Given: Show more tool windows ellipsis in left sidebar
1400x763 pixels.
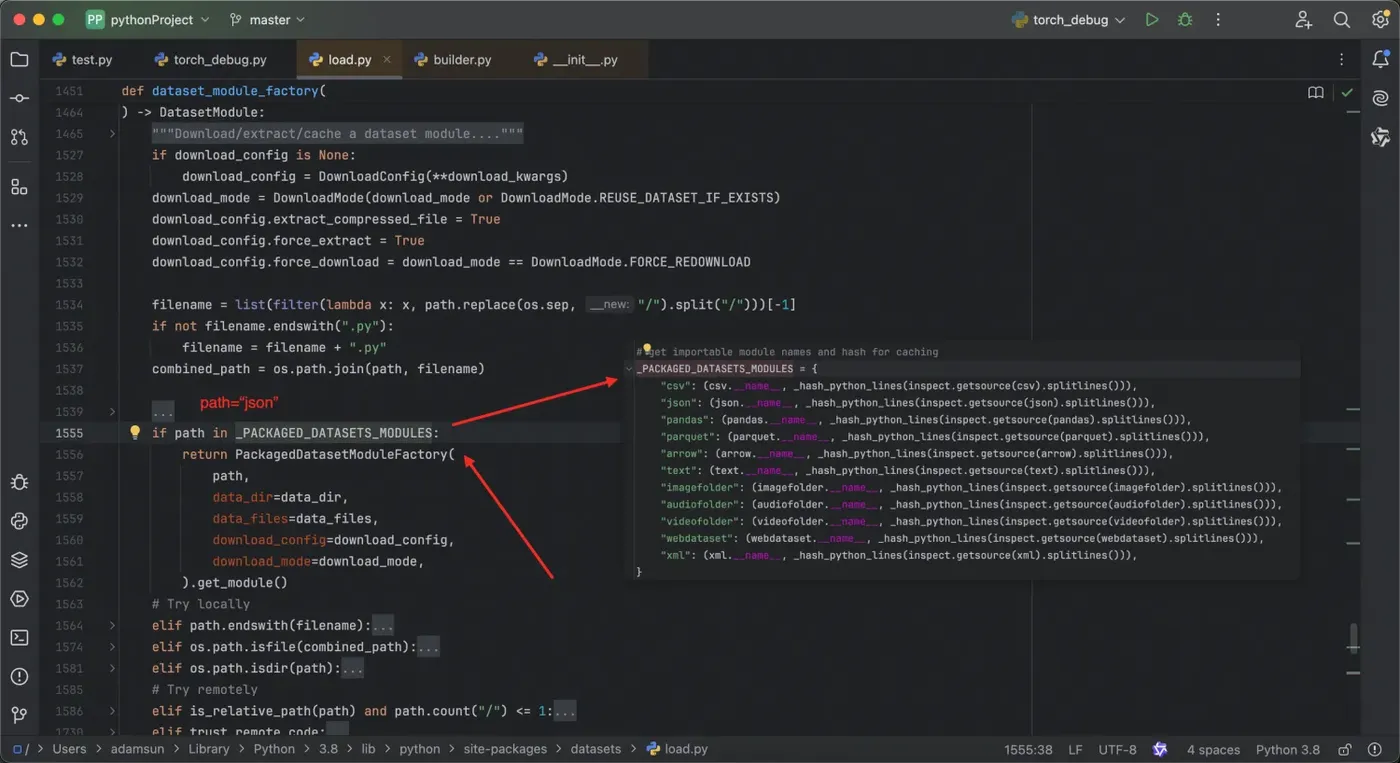Looking at the screenshot, I should pos(19,226).
